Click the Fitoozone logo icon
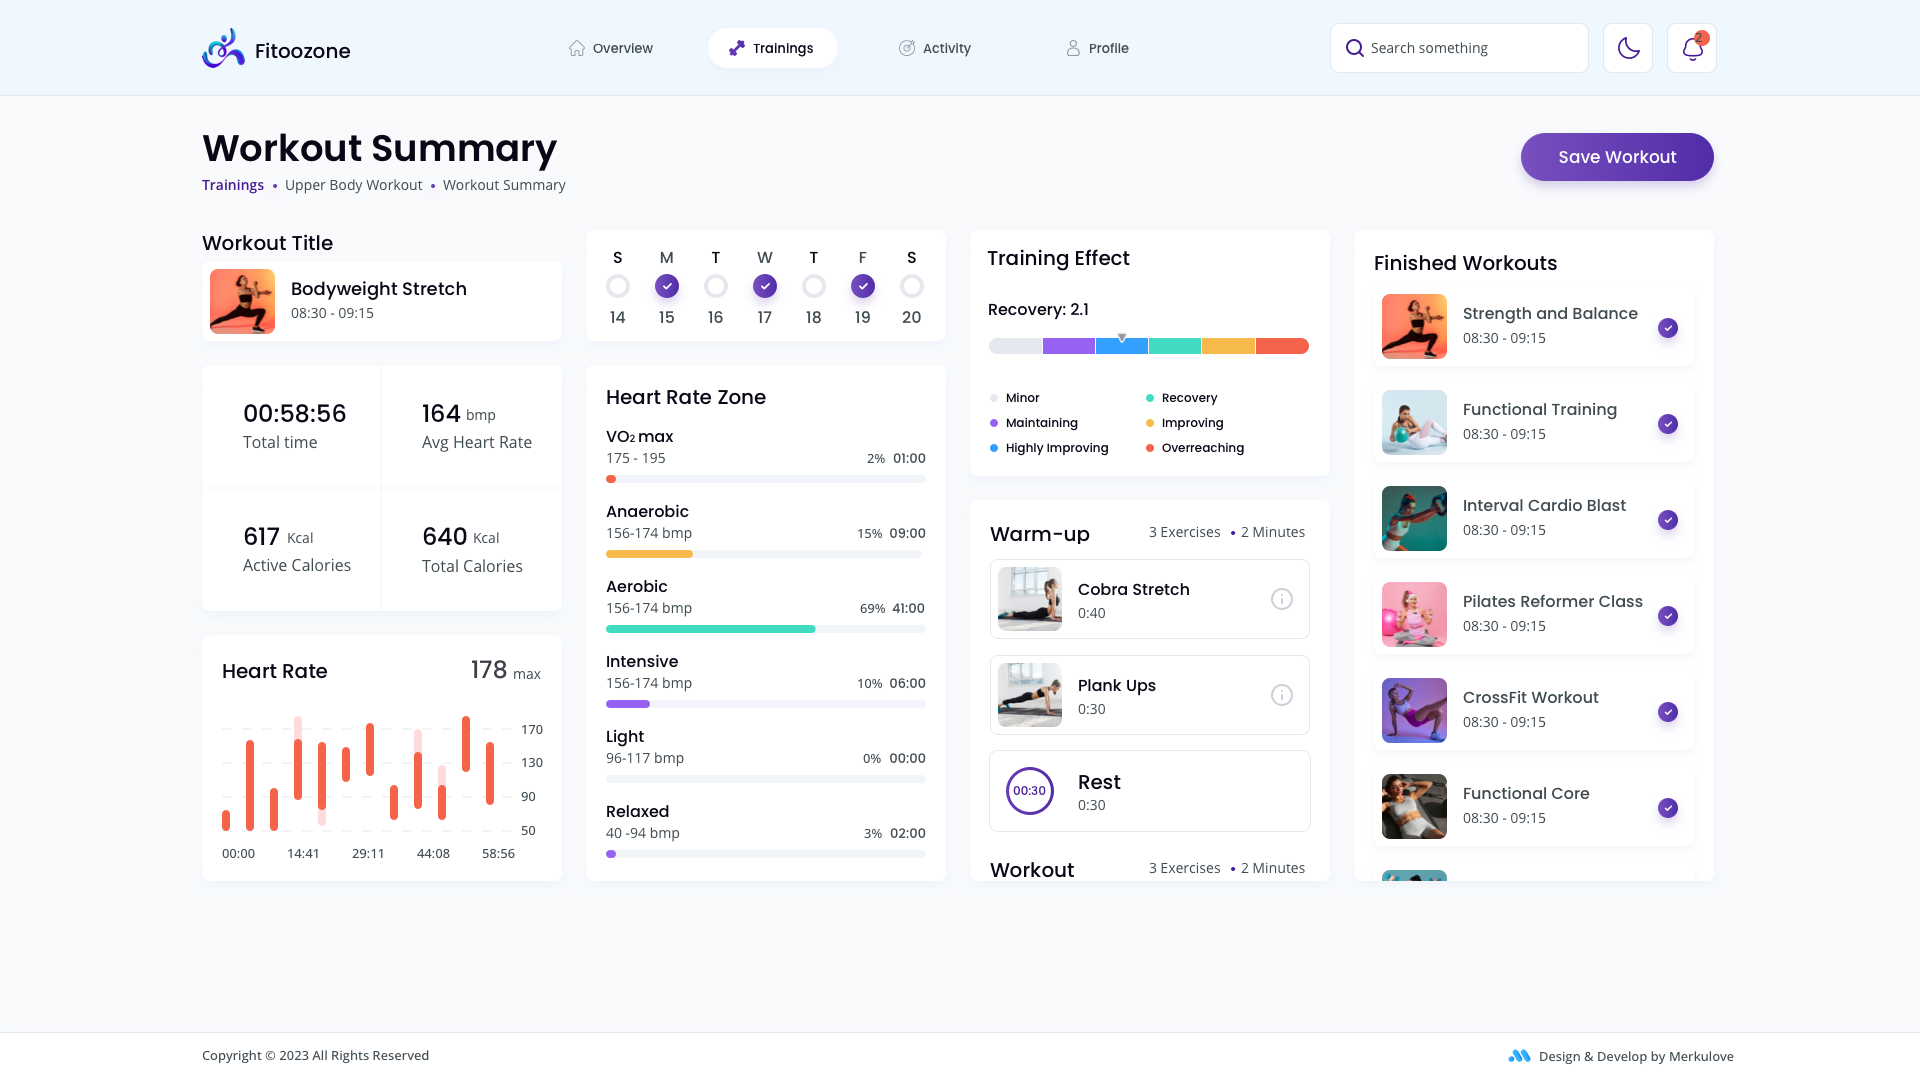Viewport: 1920px width, 1080px height. [222, 47]
